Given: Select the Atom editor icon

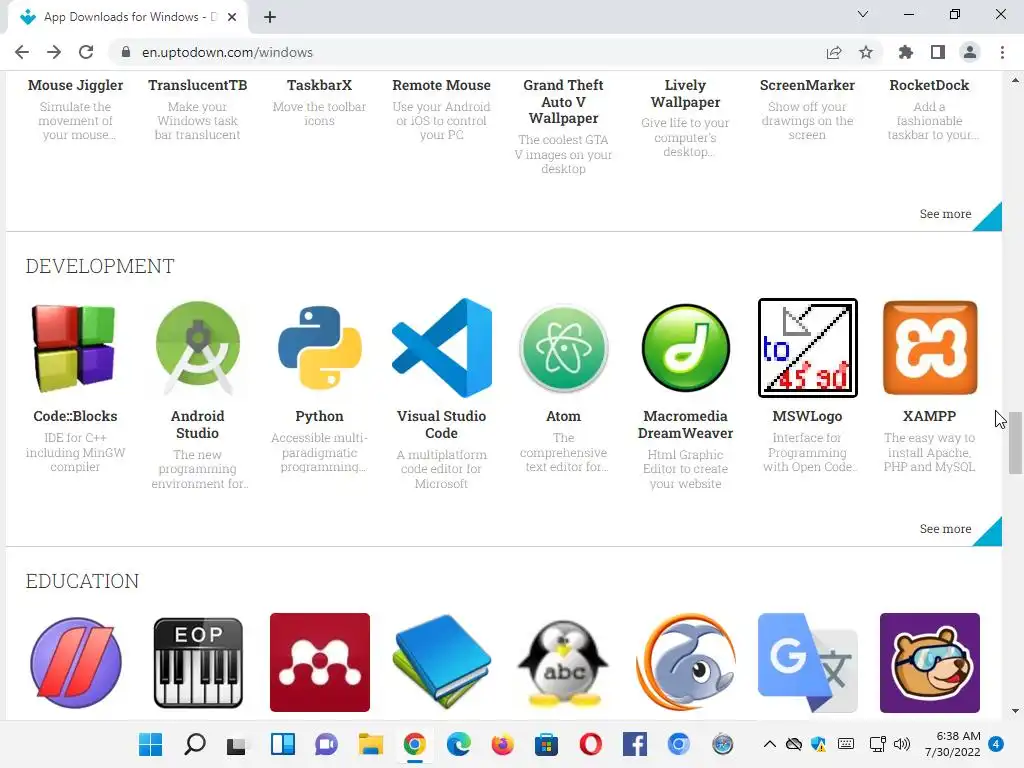Looking at the screenshot, I should (564, 347).
